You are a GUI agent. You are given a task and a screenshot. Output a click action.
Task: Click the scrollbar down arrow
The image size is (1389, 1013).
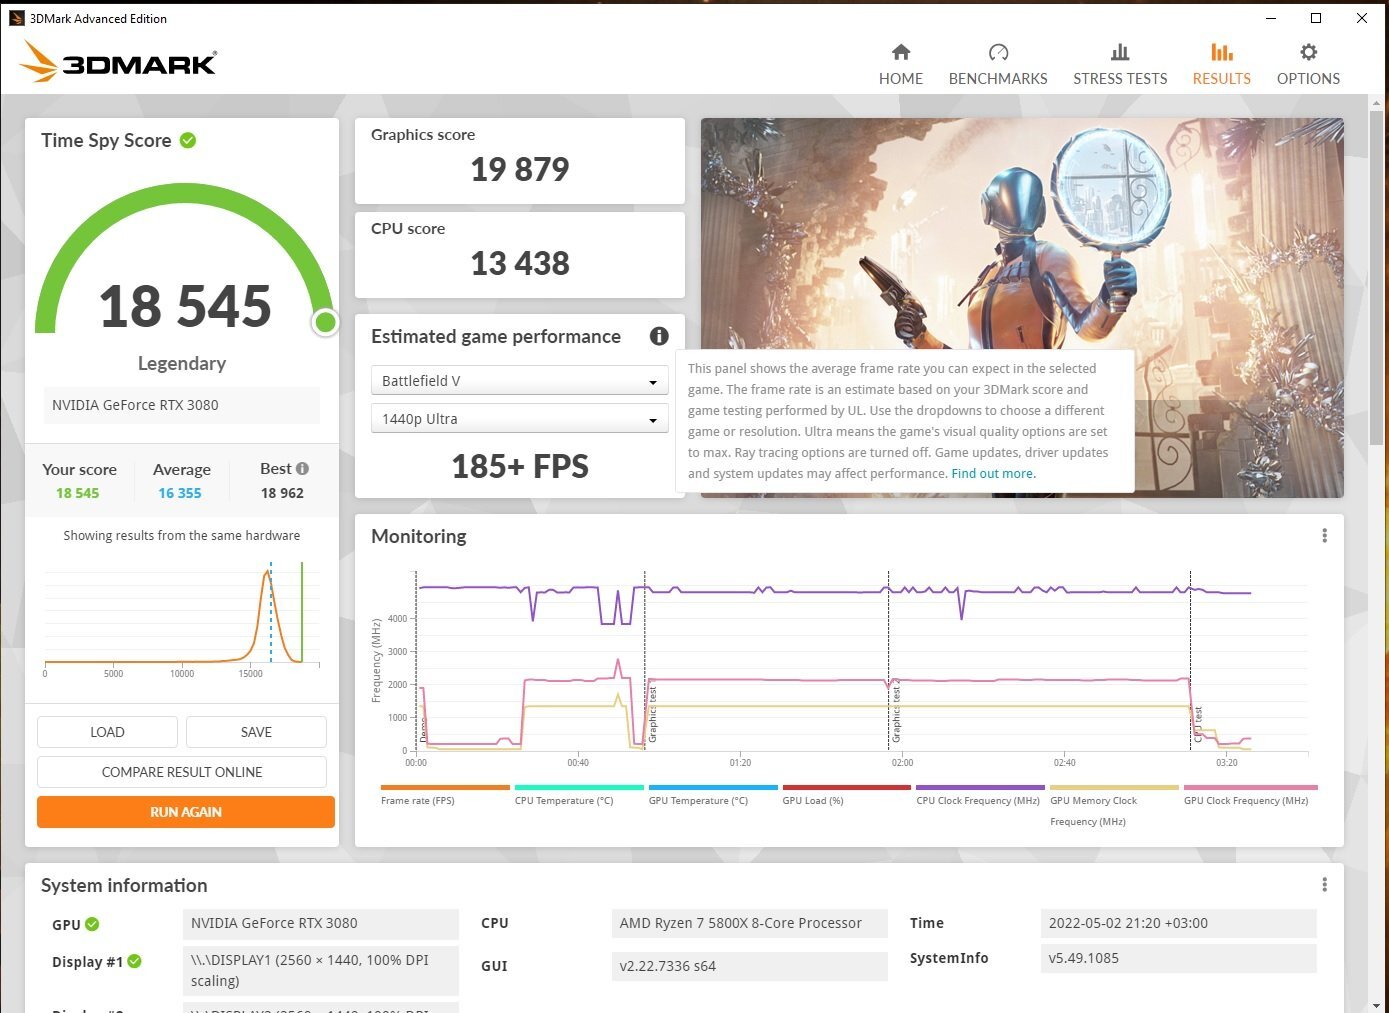click(1378, 1004)
